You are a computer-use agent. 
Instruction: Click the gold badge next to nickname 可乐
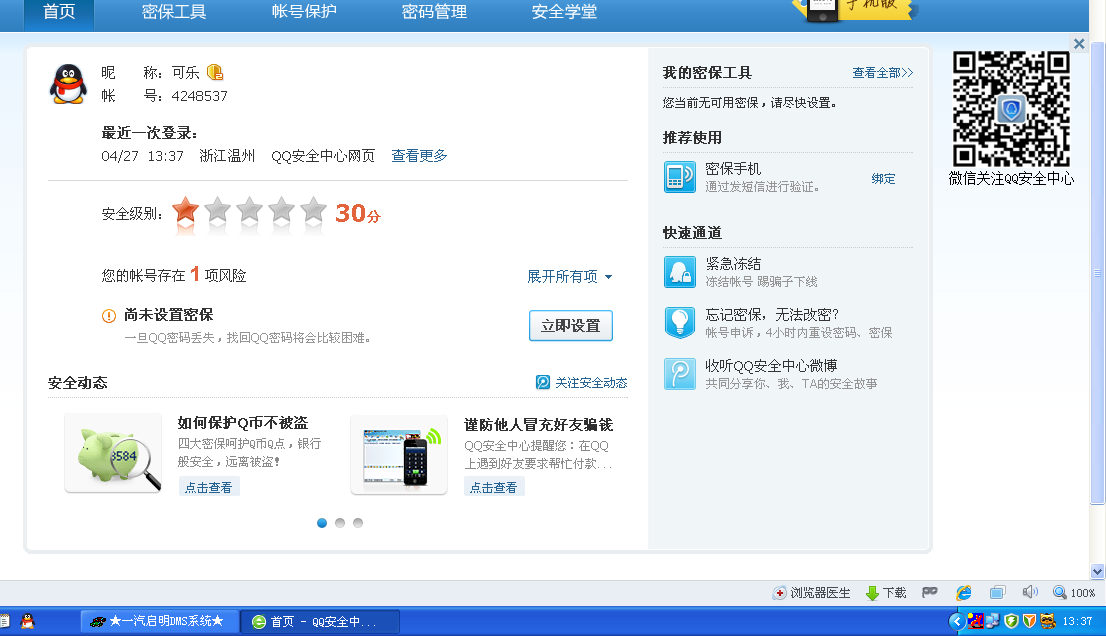[214, 72]
